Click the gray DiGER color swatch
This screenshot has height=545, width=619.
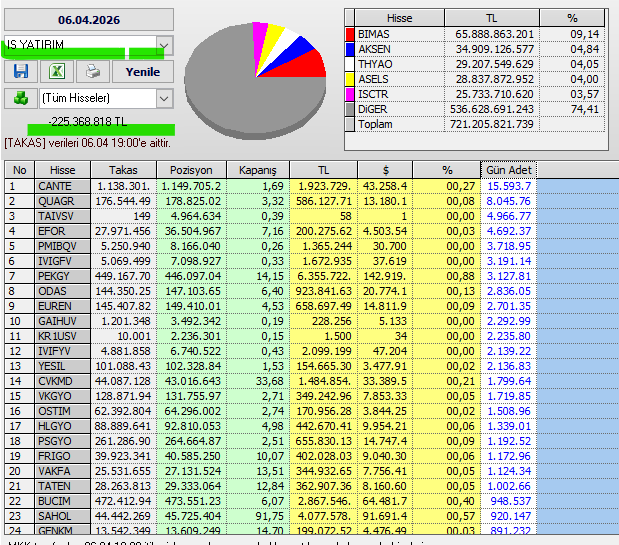tap(350, 109)
